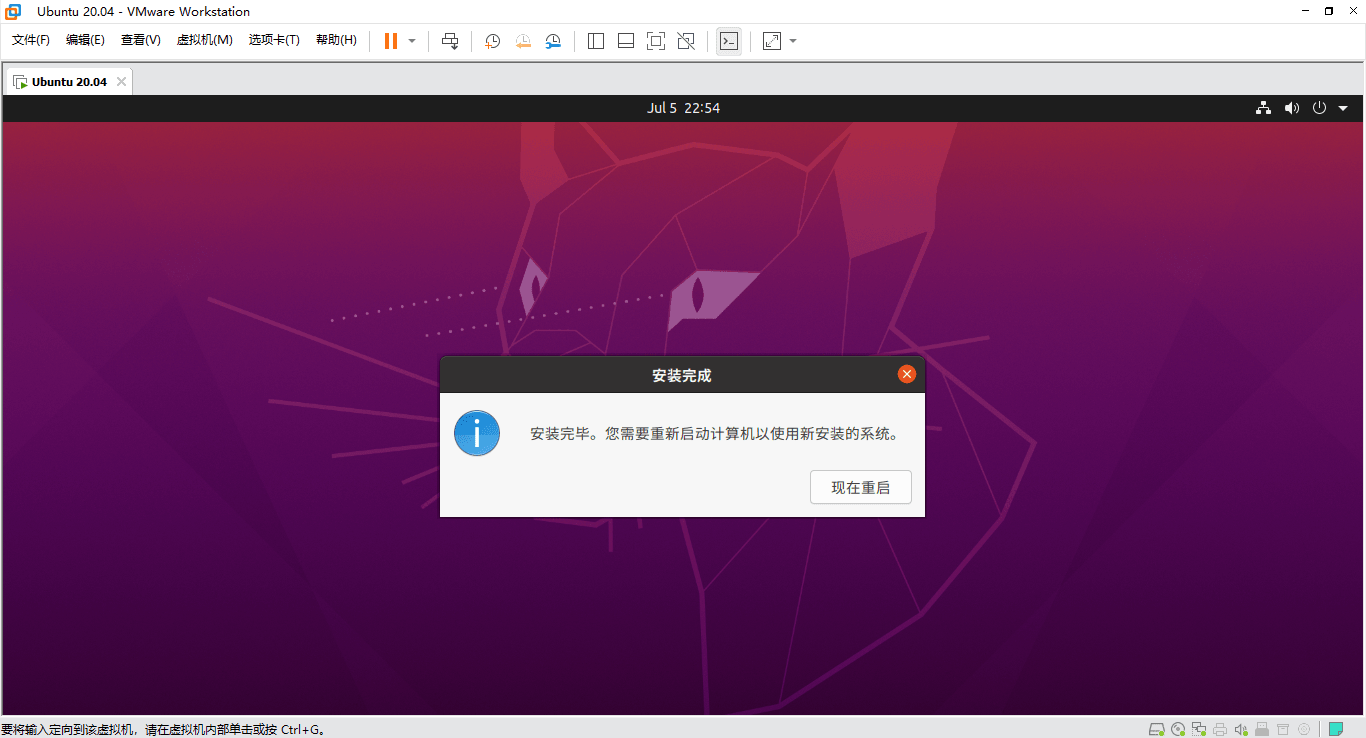Click the network adapter device status icon
The height and width of the screenshot is (738, 1366).
pos(1199,729)
